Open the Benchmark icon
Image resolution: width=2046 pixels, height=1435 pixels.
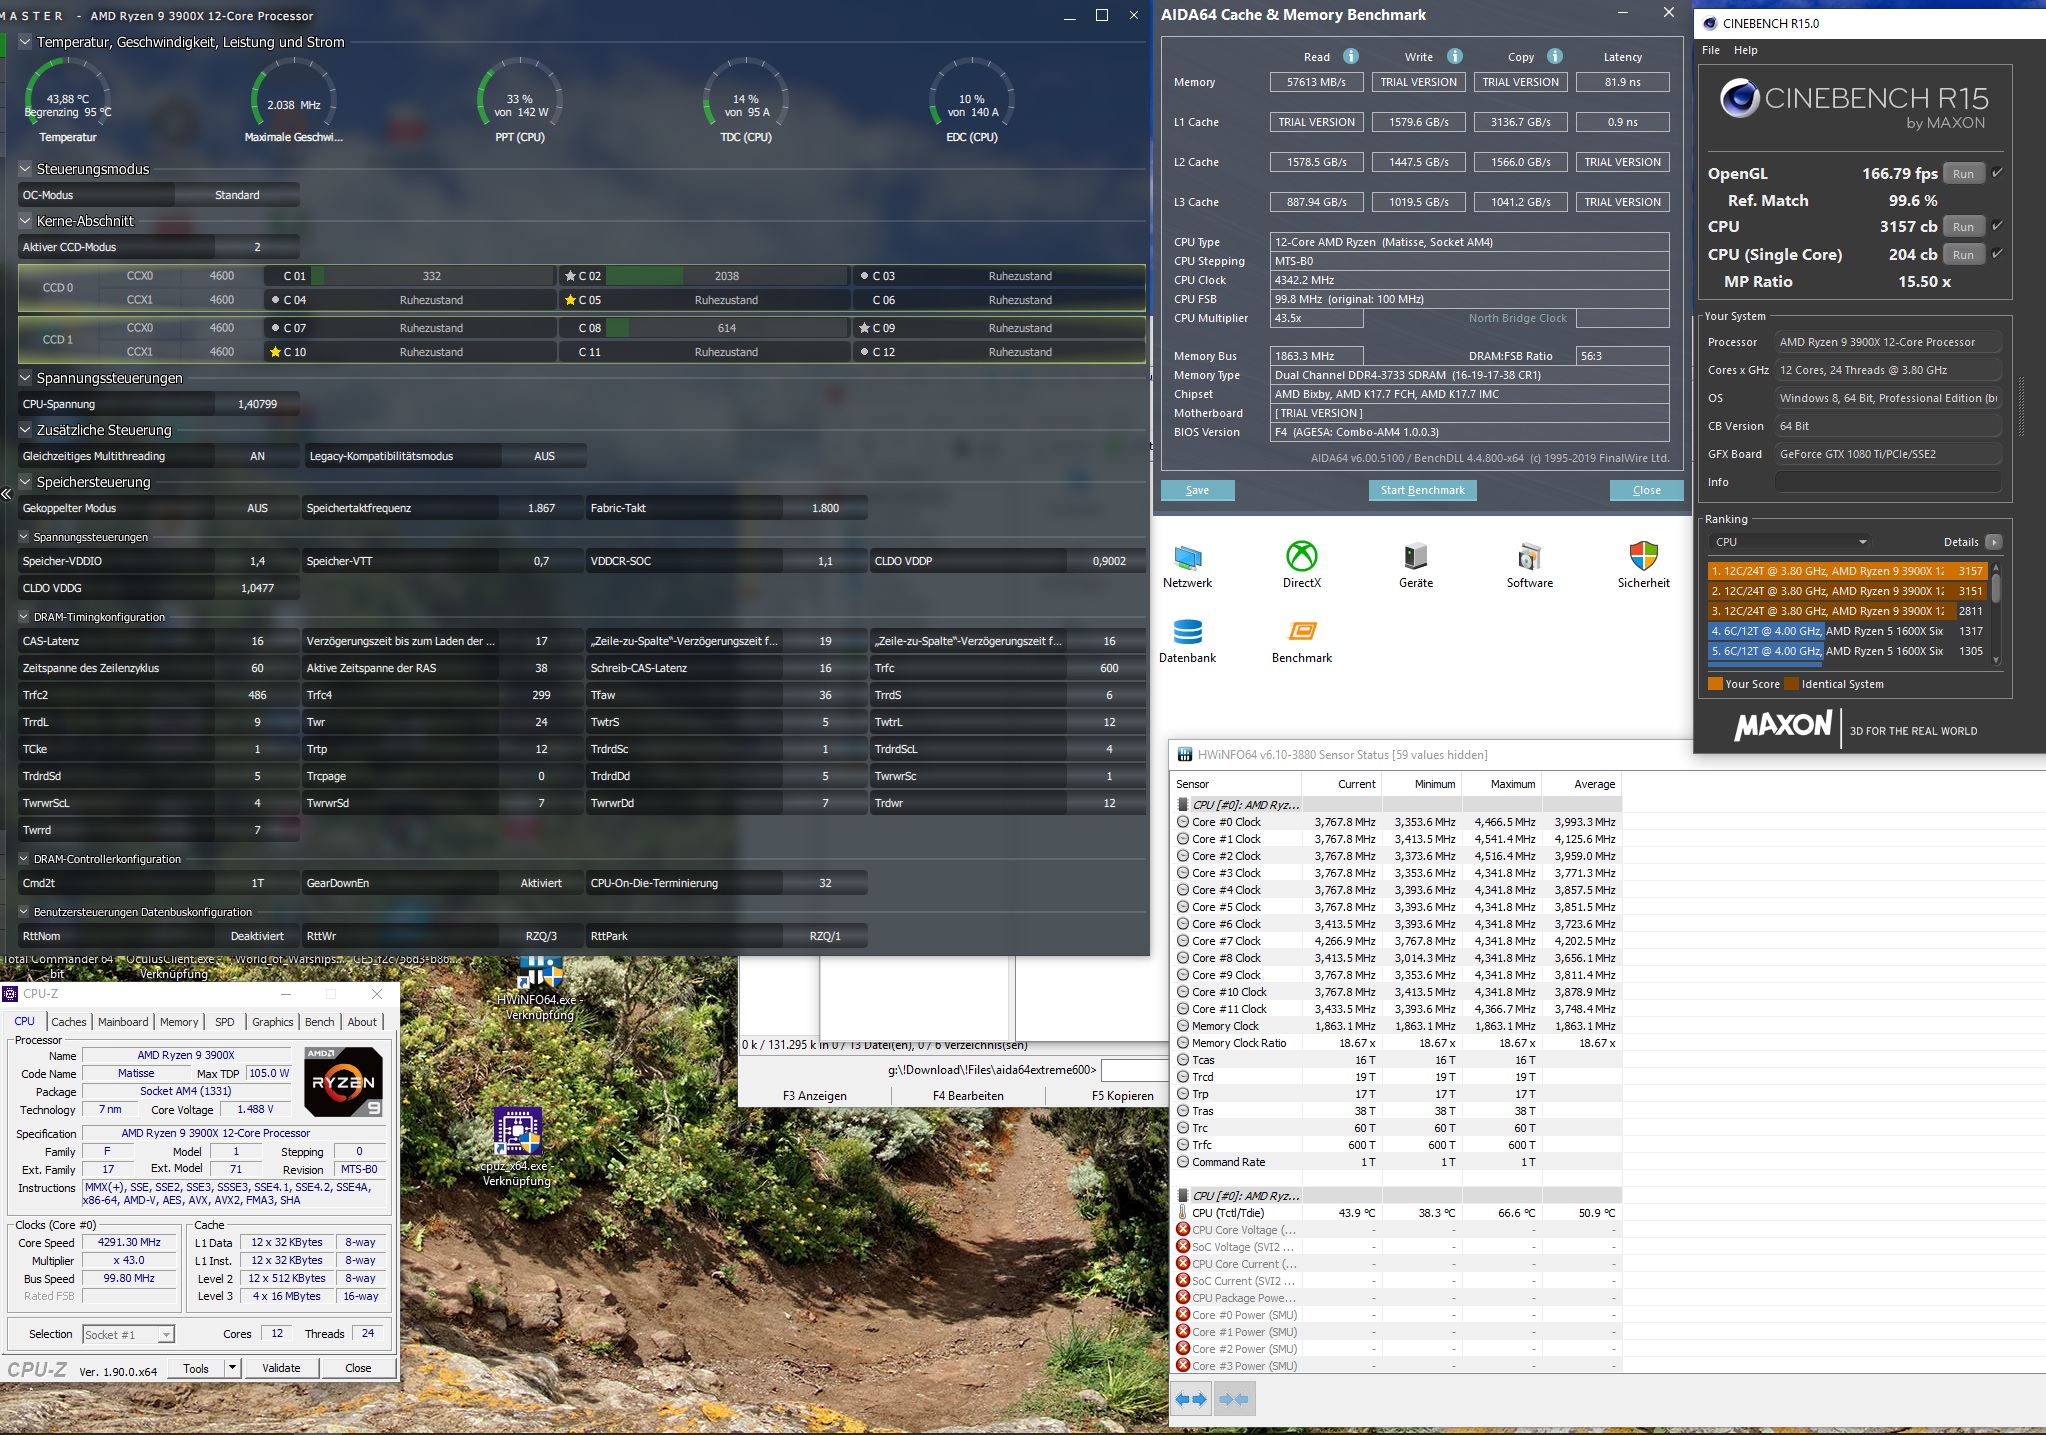pos(1301,632)
